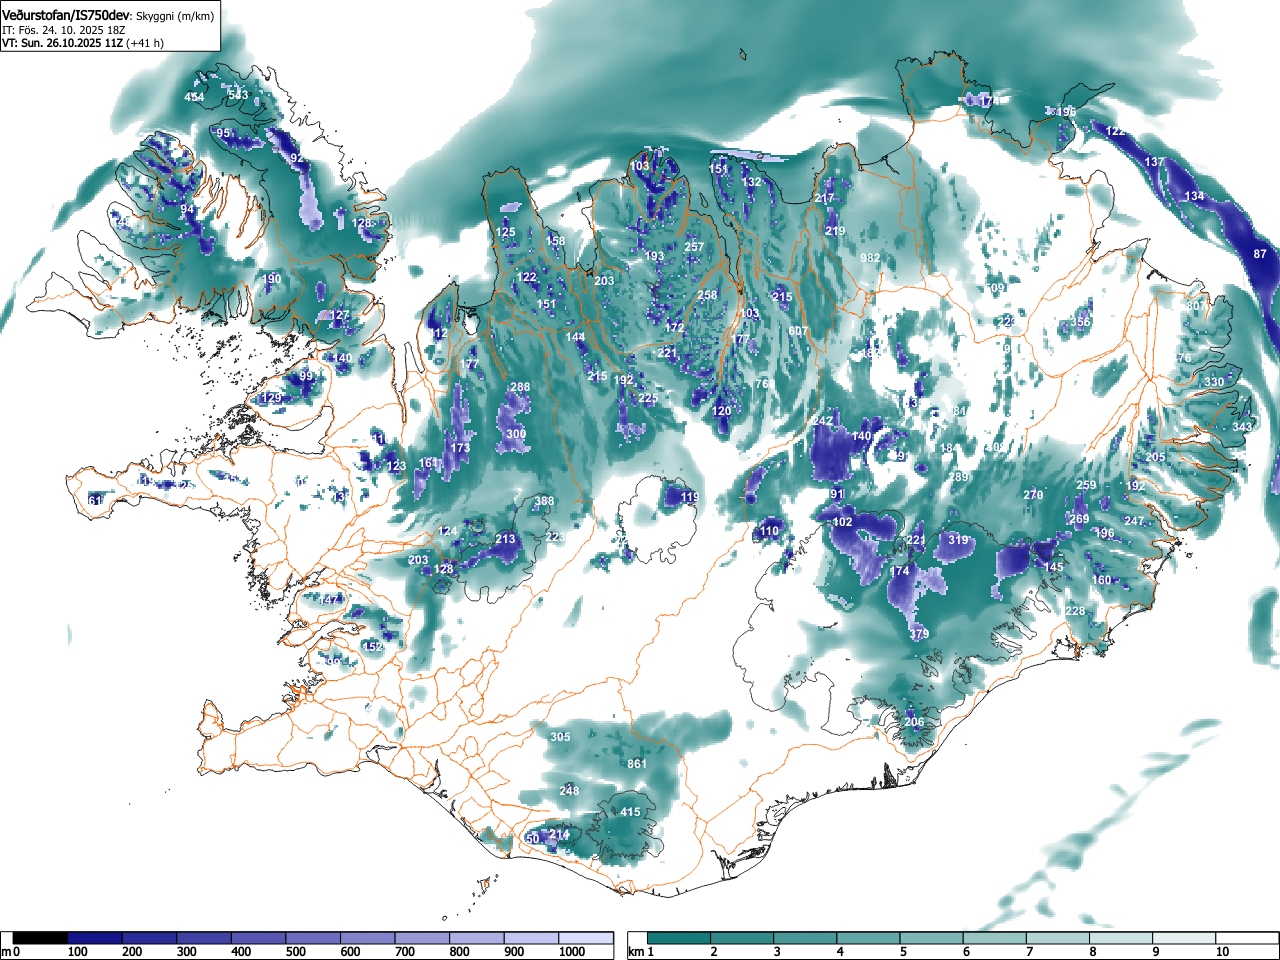Click the 415 value near the south glacier
Image resolution: width=1280 pixels, height=960 pixels.
[x=630, y=812]
